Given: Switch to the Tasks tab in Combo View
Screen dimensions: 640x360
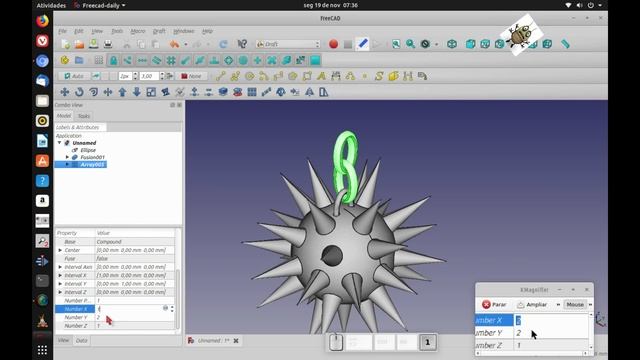Looking at the screenshot, I should (x=84, y=116).
